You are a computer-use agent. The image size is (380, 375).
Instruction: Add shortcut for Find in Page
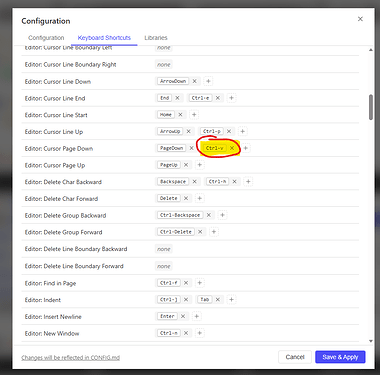[200, 283]
